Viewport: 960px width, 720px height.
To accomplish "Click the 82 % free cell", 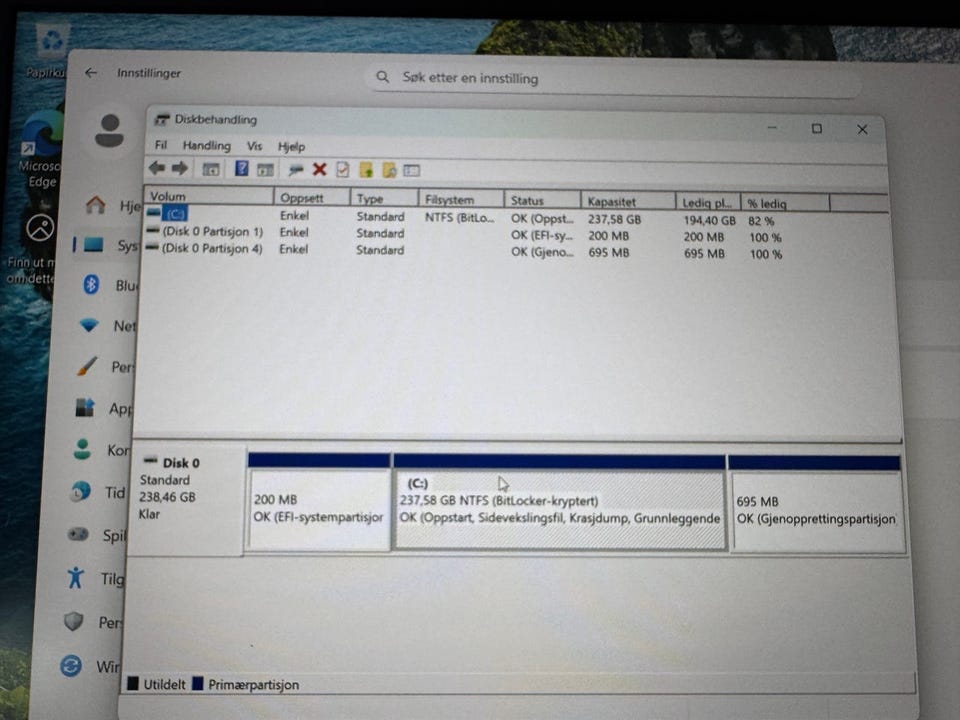I will point(761,221).
